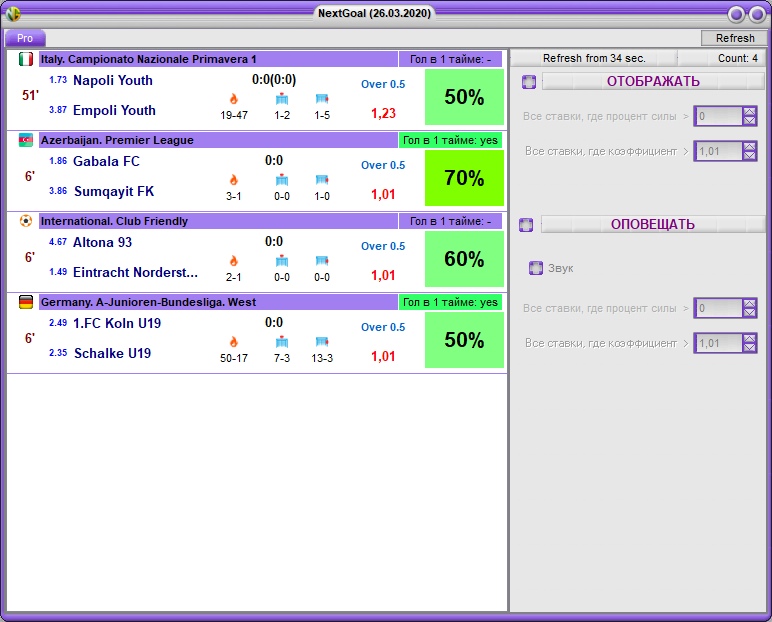The width and height of the screenshot is (772, 622).
Task: Click goal icon above 0-0 in Gabala match
Action: 282,180
